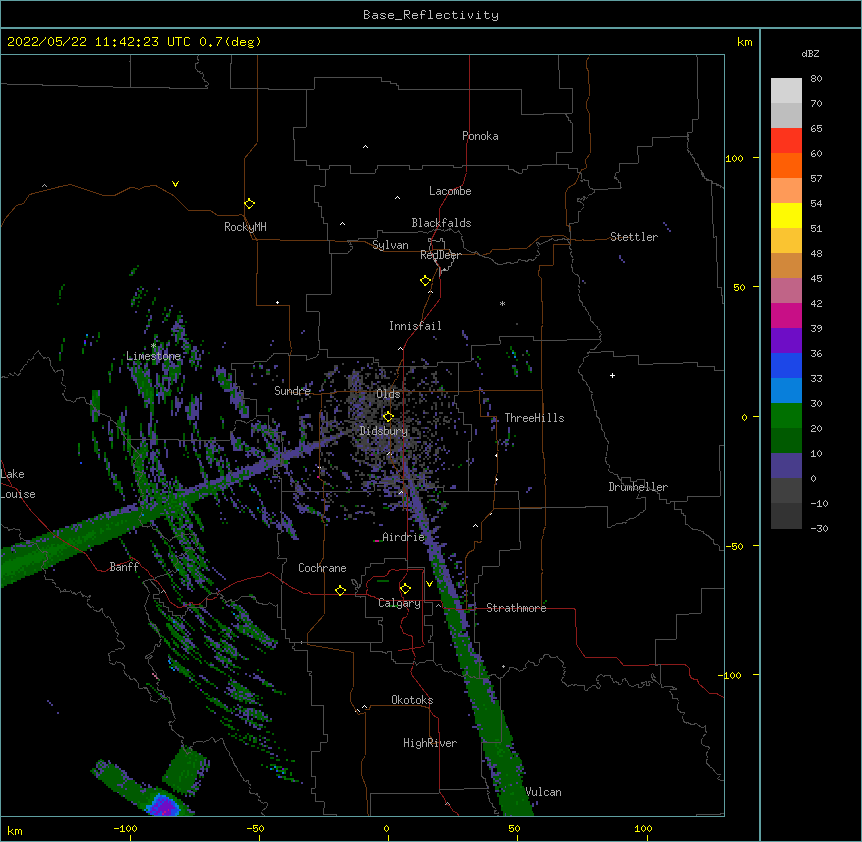The width and height of the screenshot is (862, 842).
Task: Click the Stettler city label
Action: point(634,237)
